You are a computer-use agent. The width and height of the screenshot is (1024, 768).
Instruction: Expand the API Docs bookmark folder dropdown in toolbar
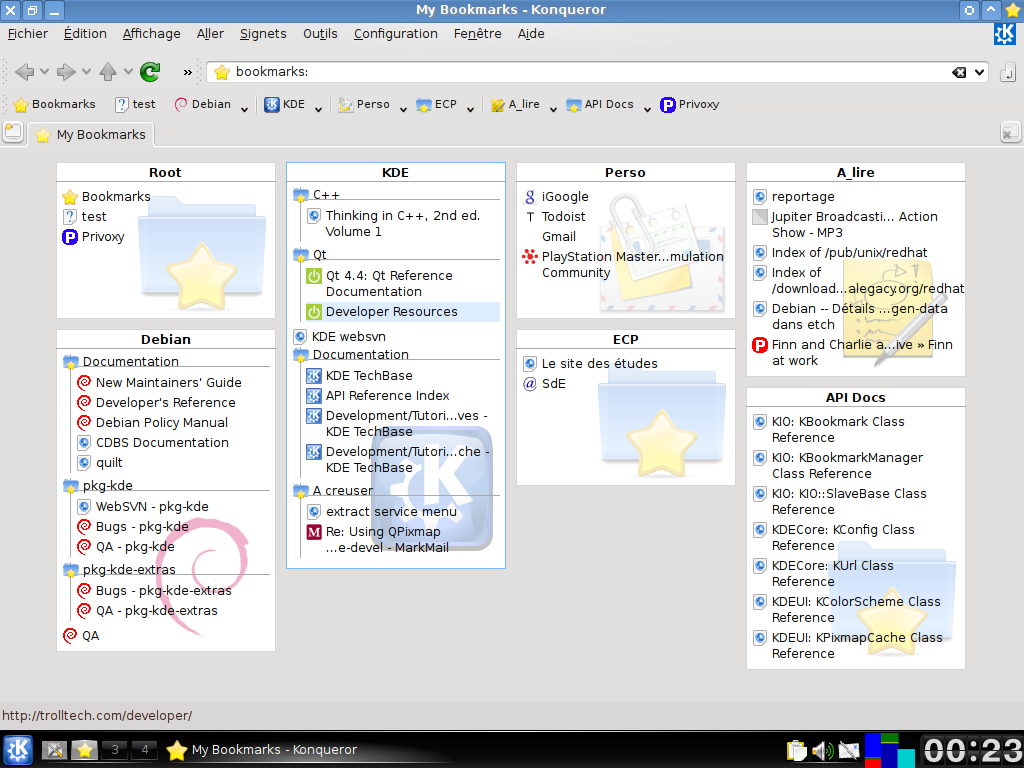[647, 108]
